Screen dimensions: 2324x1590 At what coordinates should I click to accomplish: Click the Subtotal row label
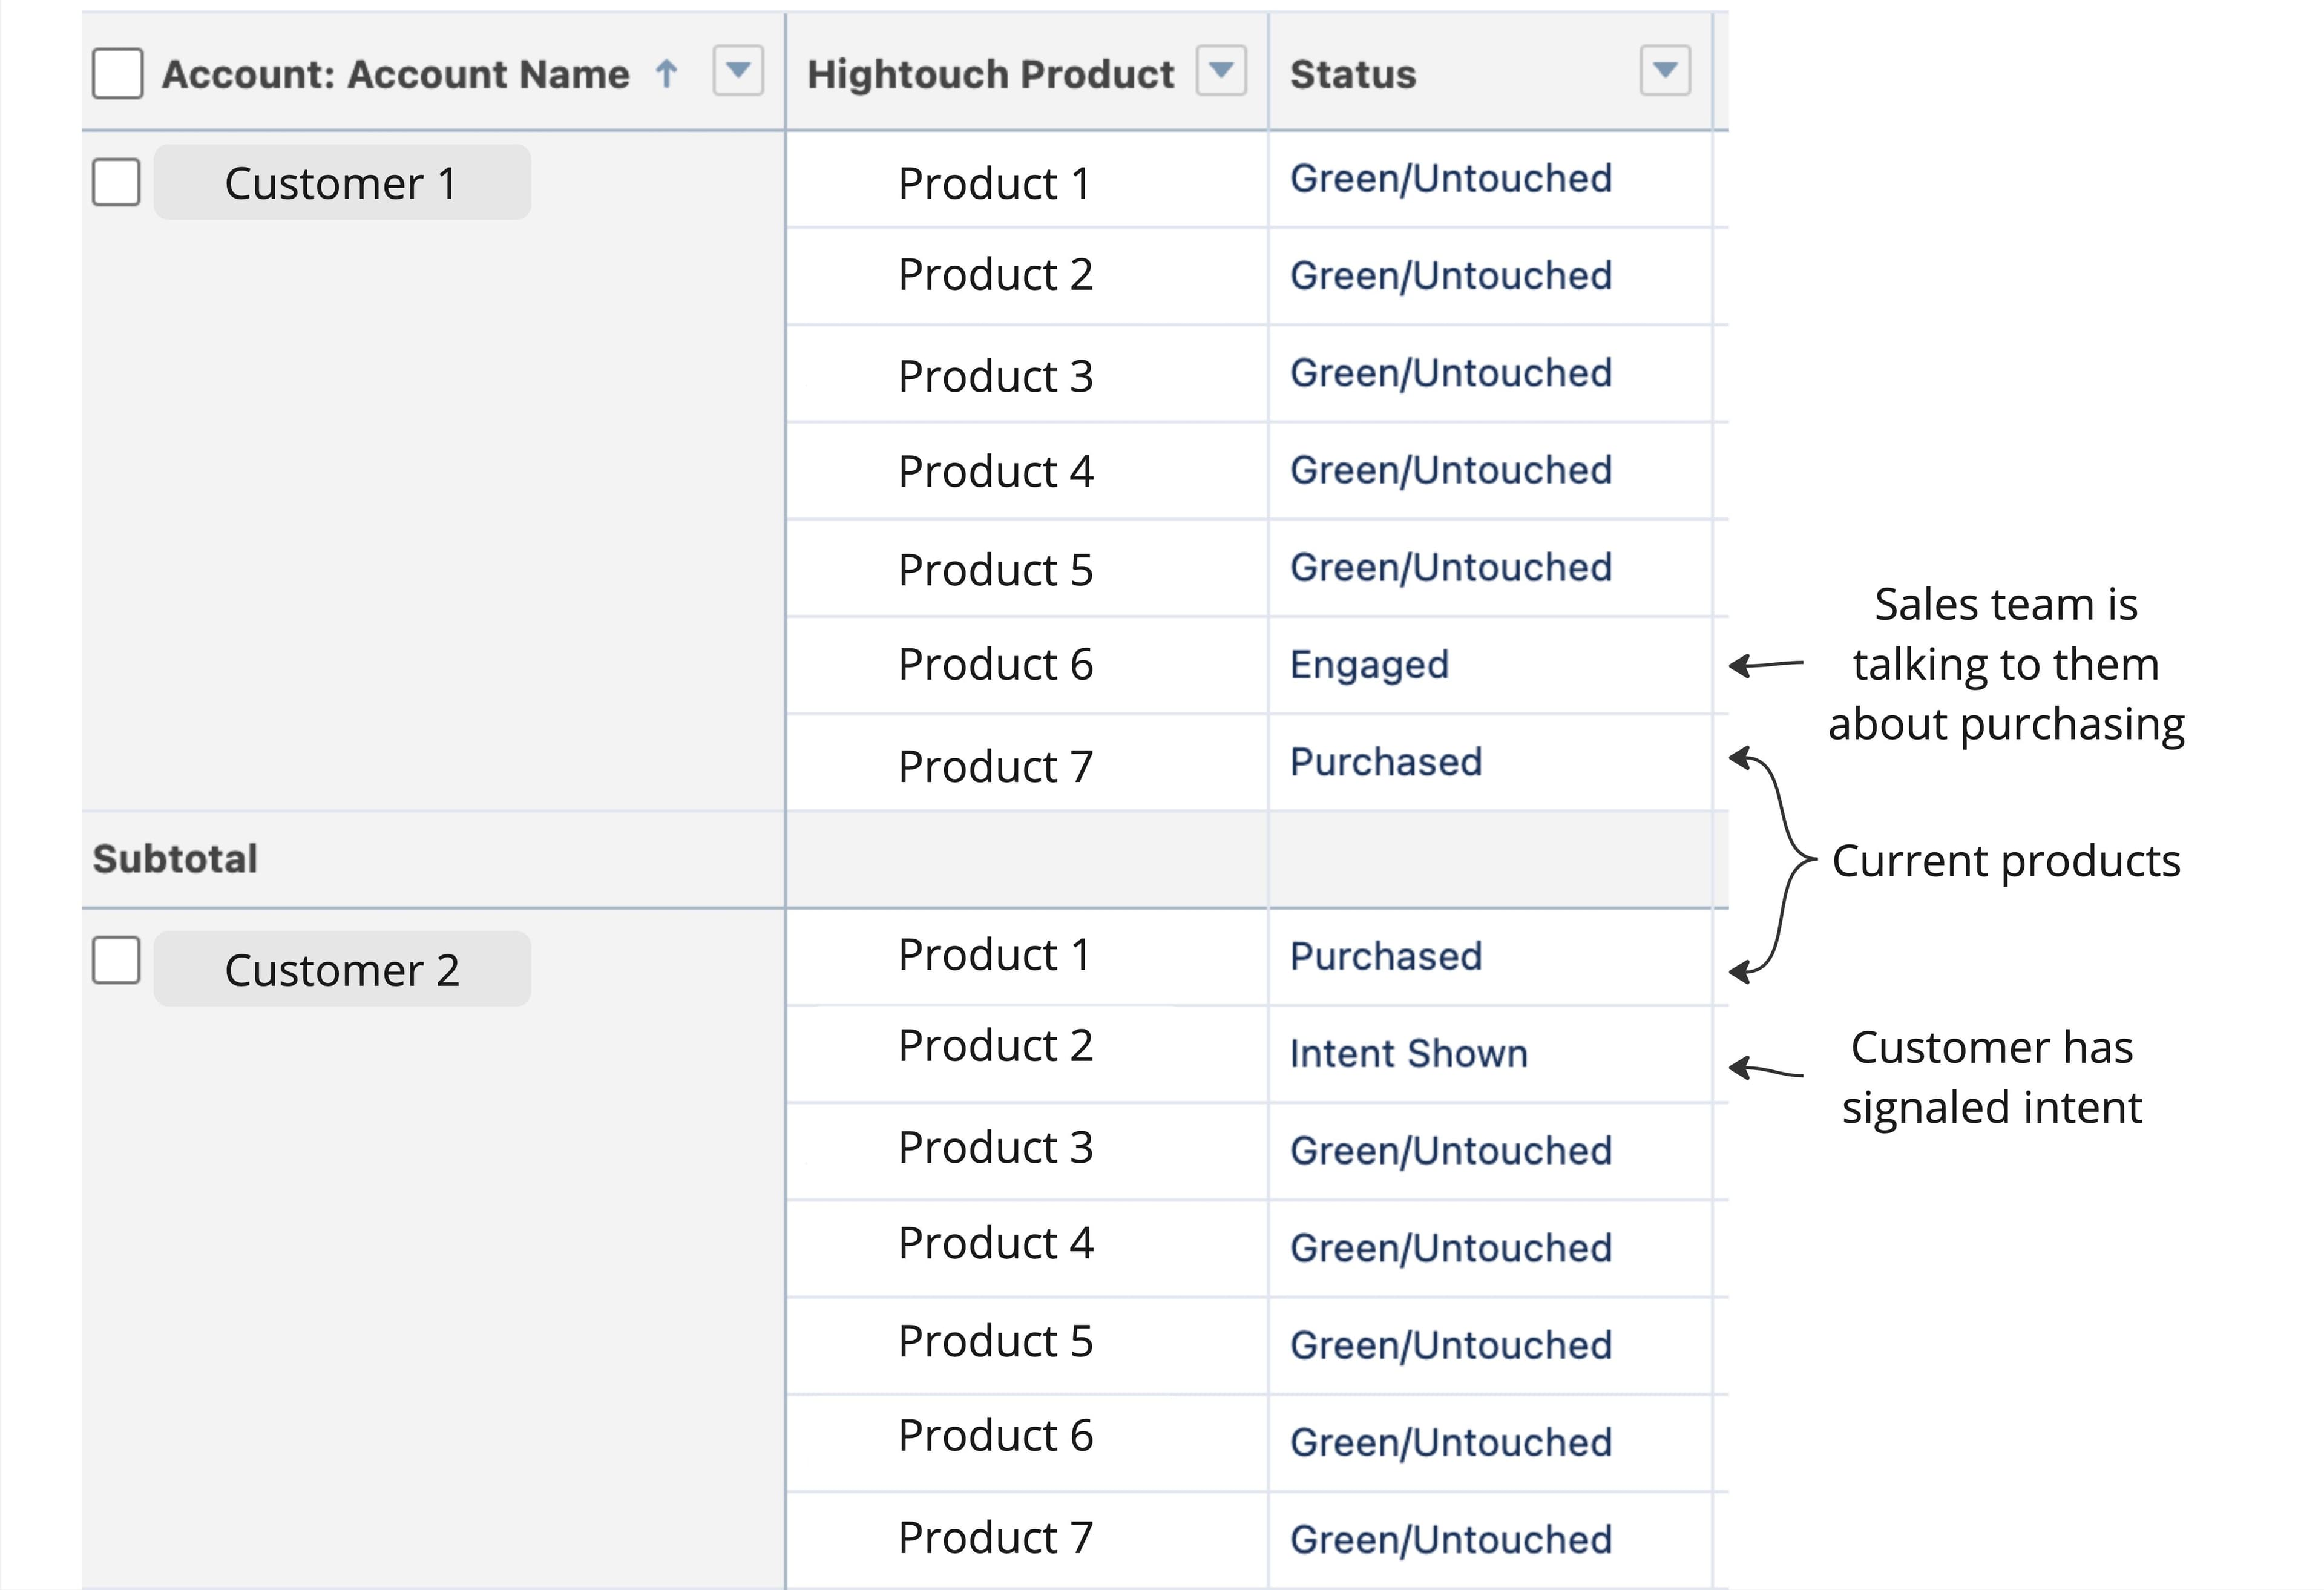click(176, 857)
